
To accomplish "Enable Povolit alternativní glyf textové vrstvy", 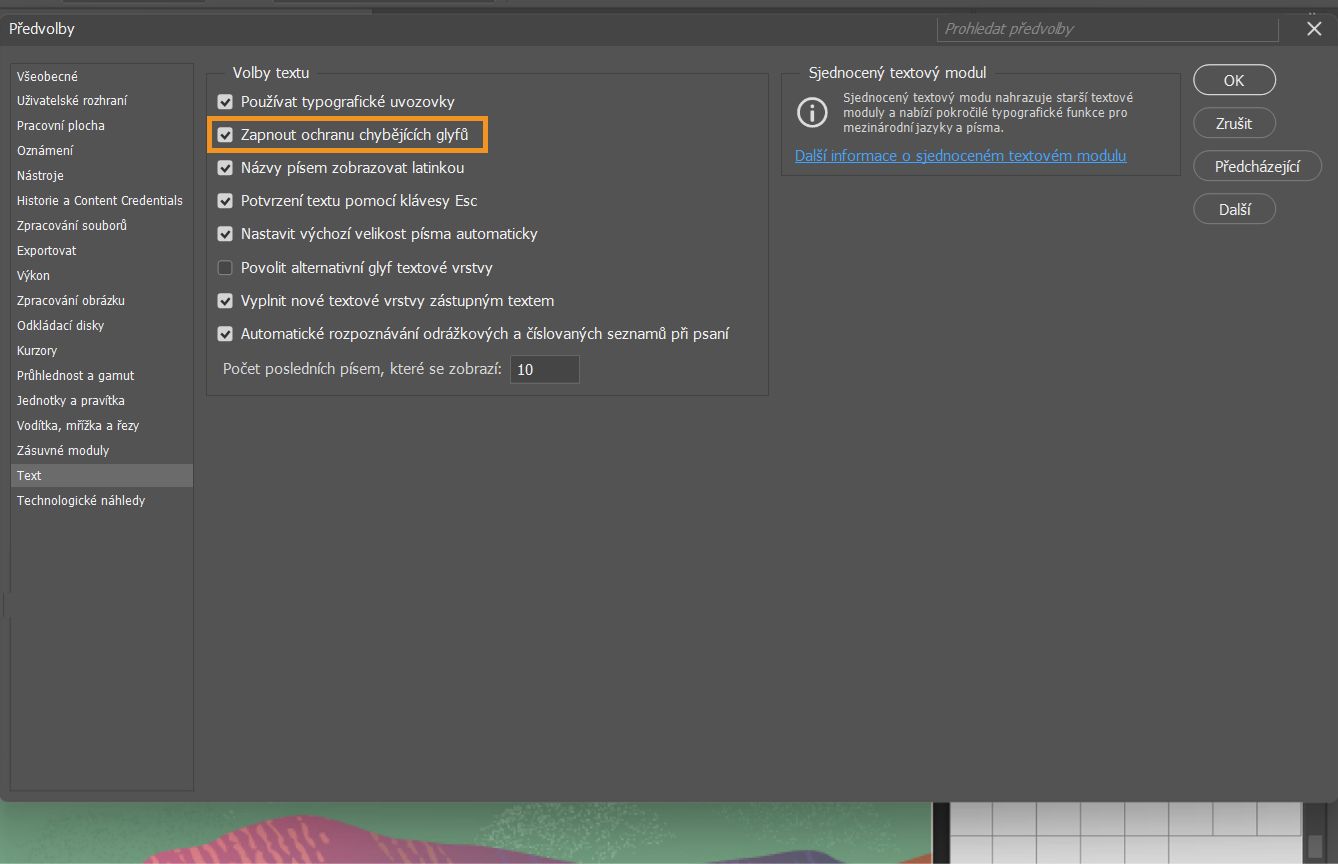I will [225, 268].
